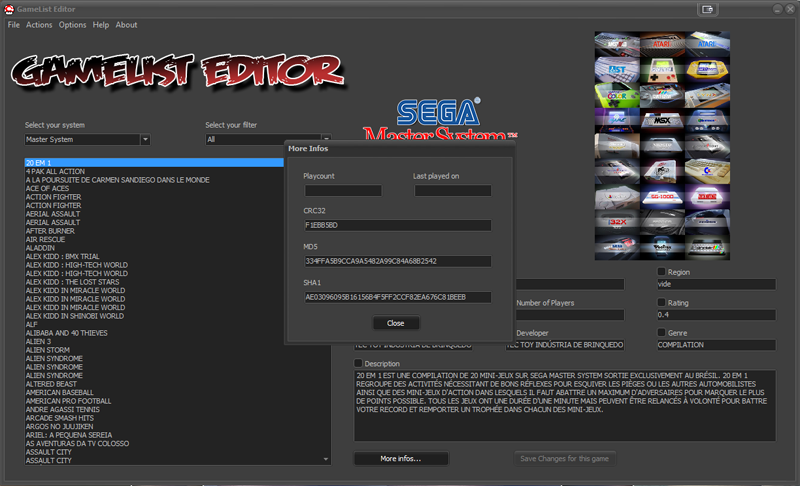
Task: Select the Vectrex system thumbnail
Action: (x=662, y=247)
